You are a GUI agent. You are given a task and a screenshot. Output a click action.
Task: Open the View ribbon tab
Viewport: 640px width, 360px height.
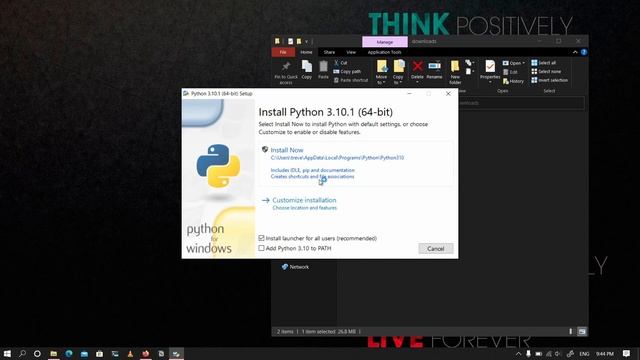click(351, 52)
